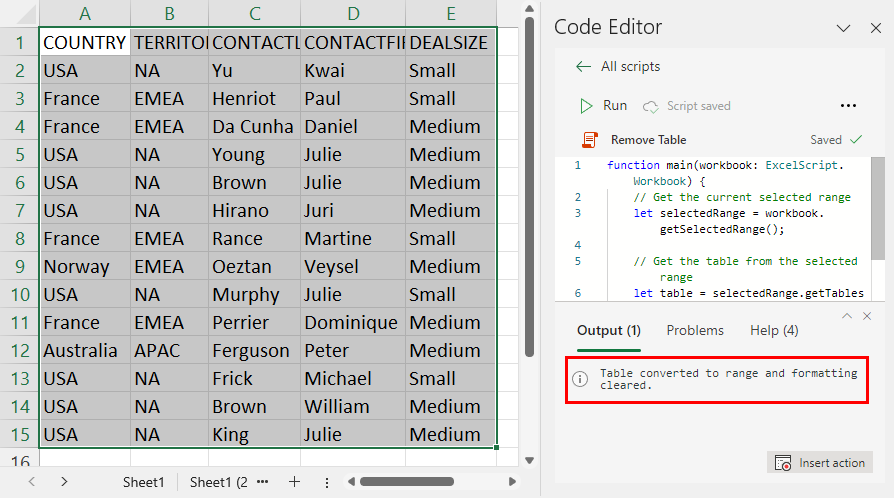Collapse the output panel with the up chevron
894x498 pixels.
coord(847,316)
